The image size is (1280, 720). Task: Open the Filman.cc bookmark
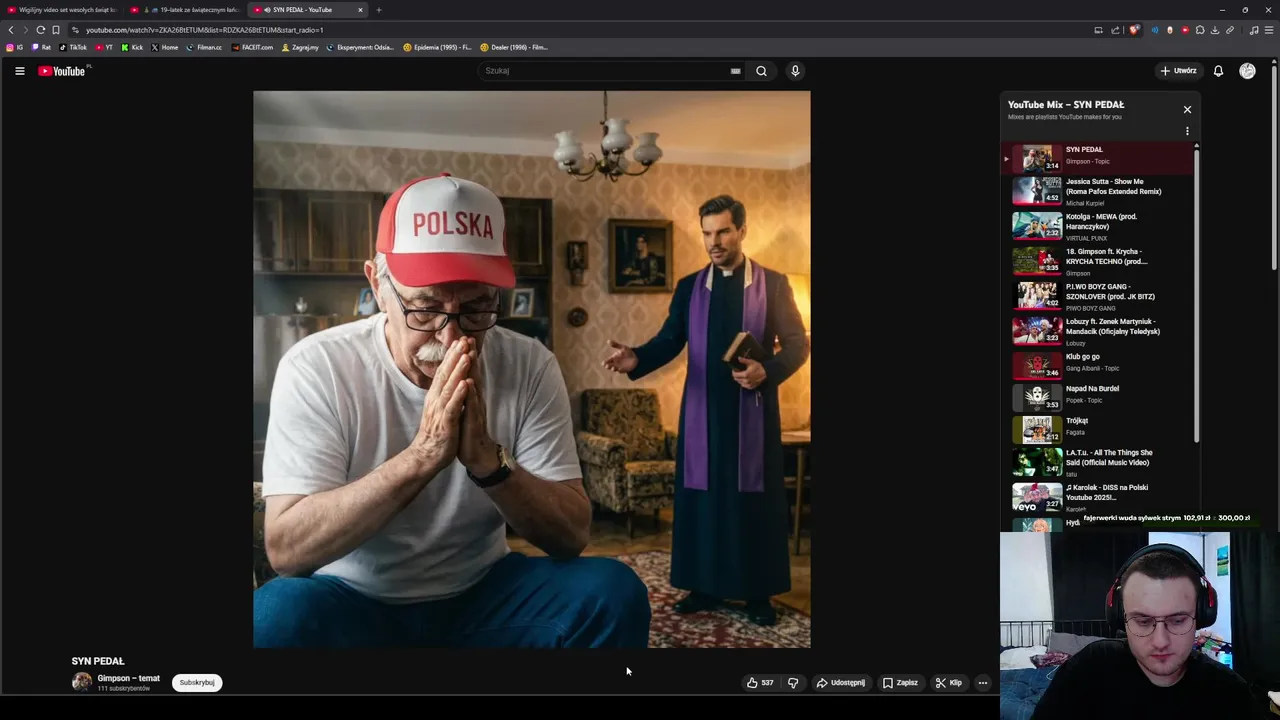tap(204, 47)
